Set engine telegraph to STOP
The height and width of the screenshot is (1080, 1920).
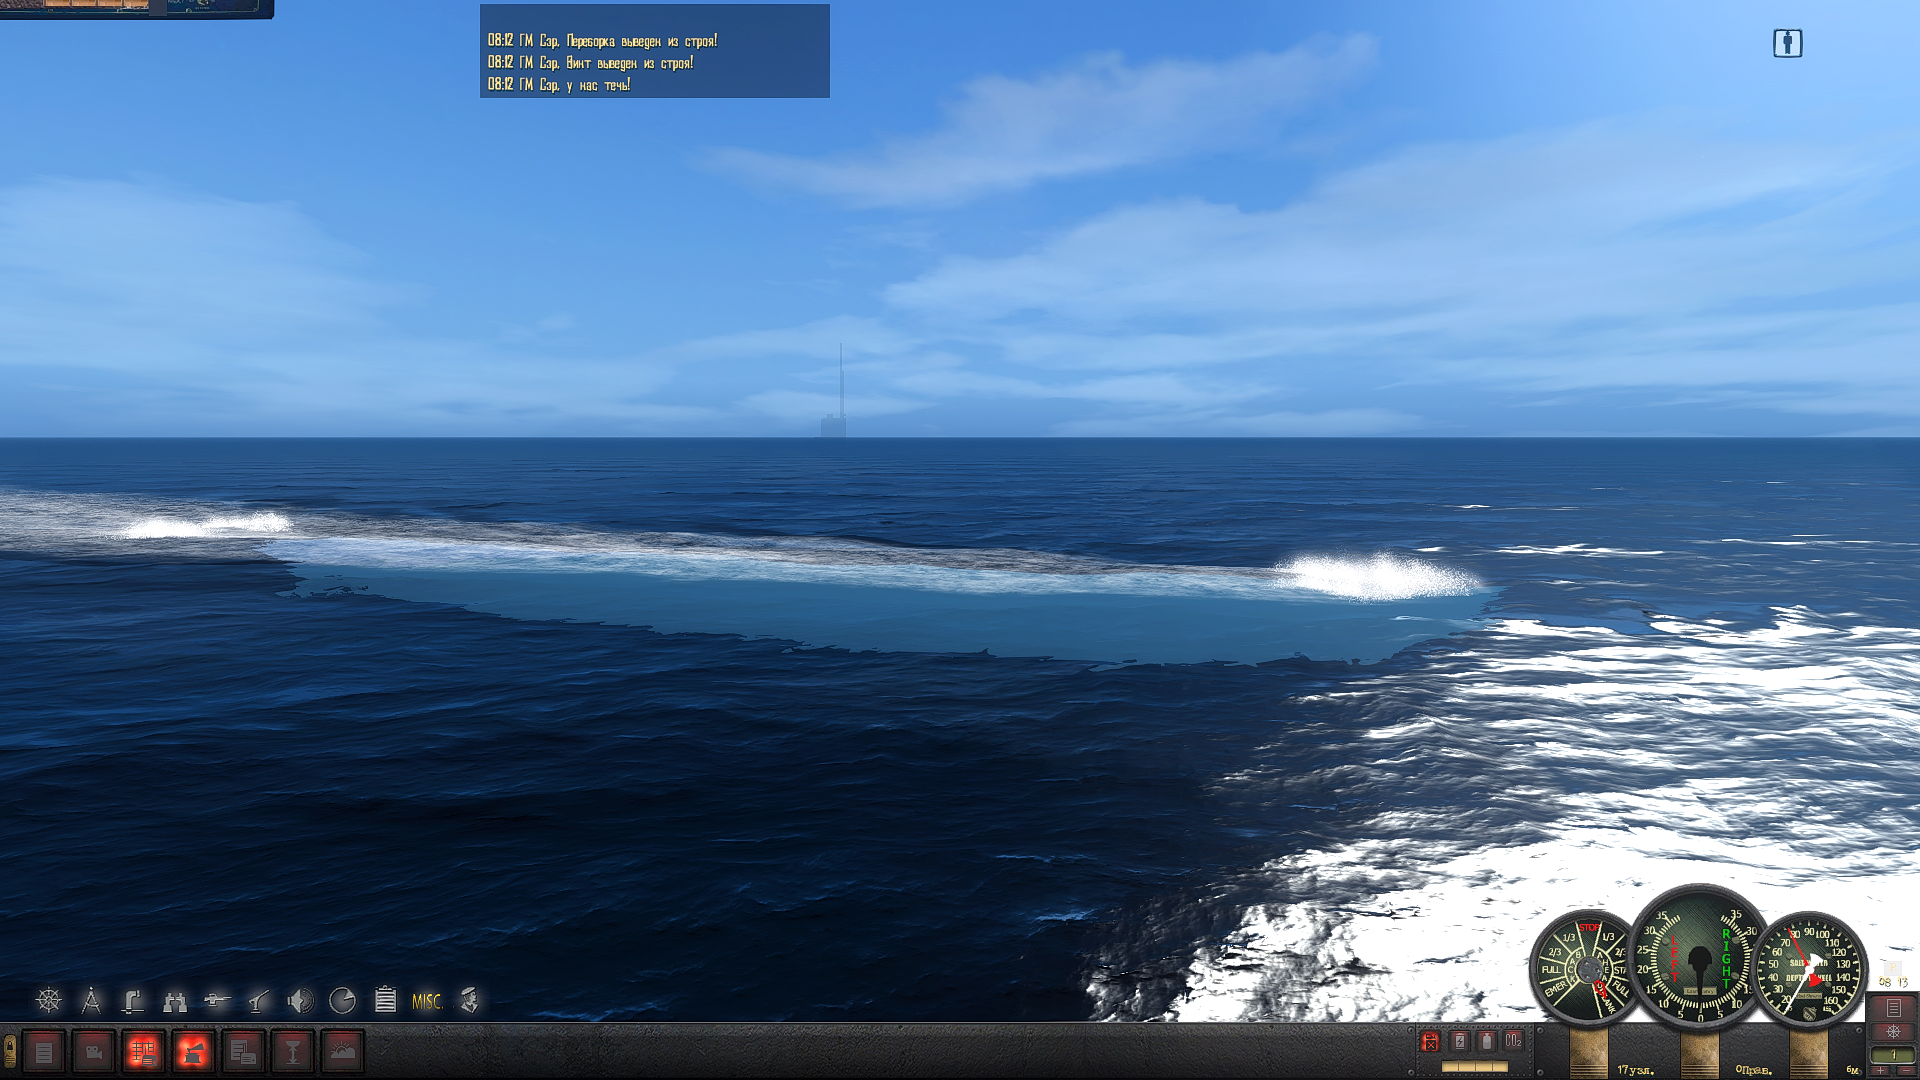click(1589, 928)
